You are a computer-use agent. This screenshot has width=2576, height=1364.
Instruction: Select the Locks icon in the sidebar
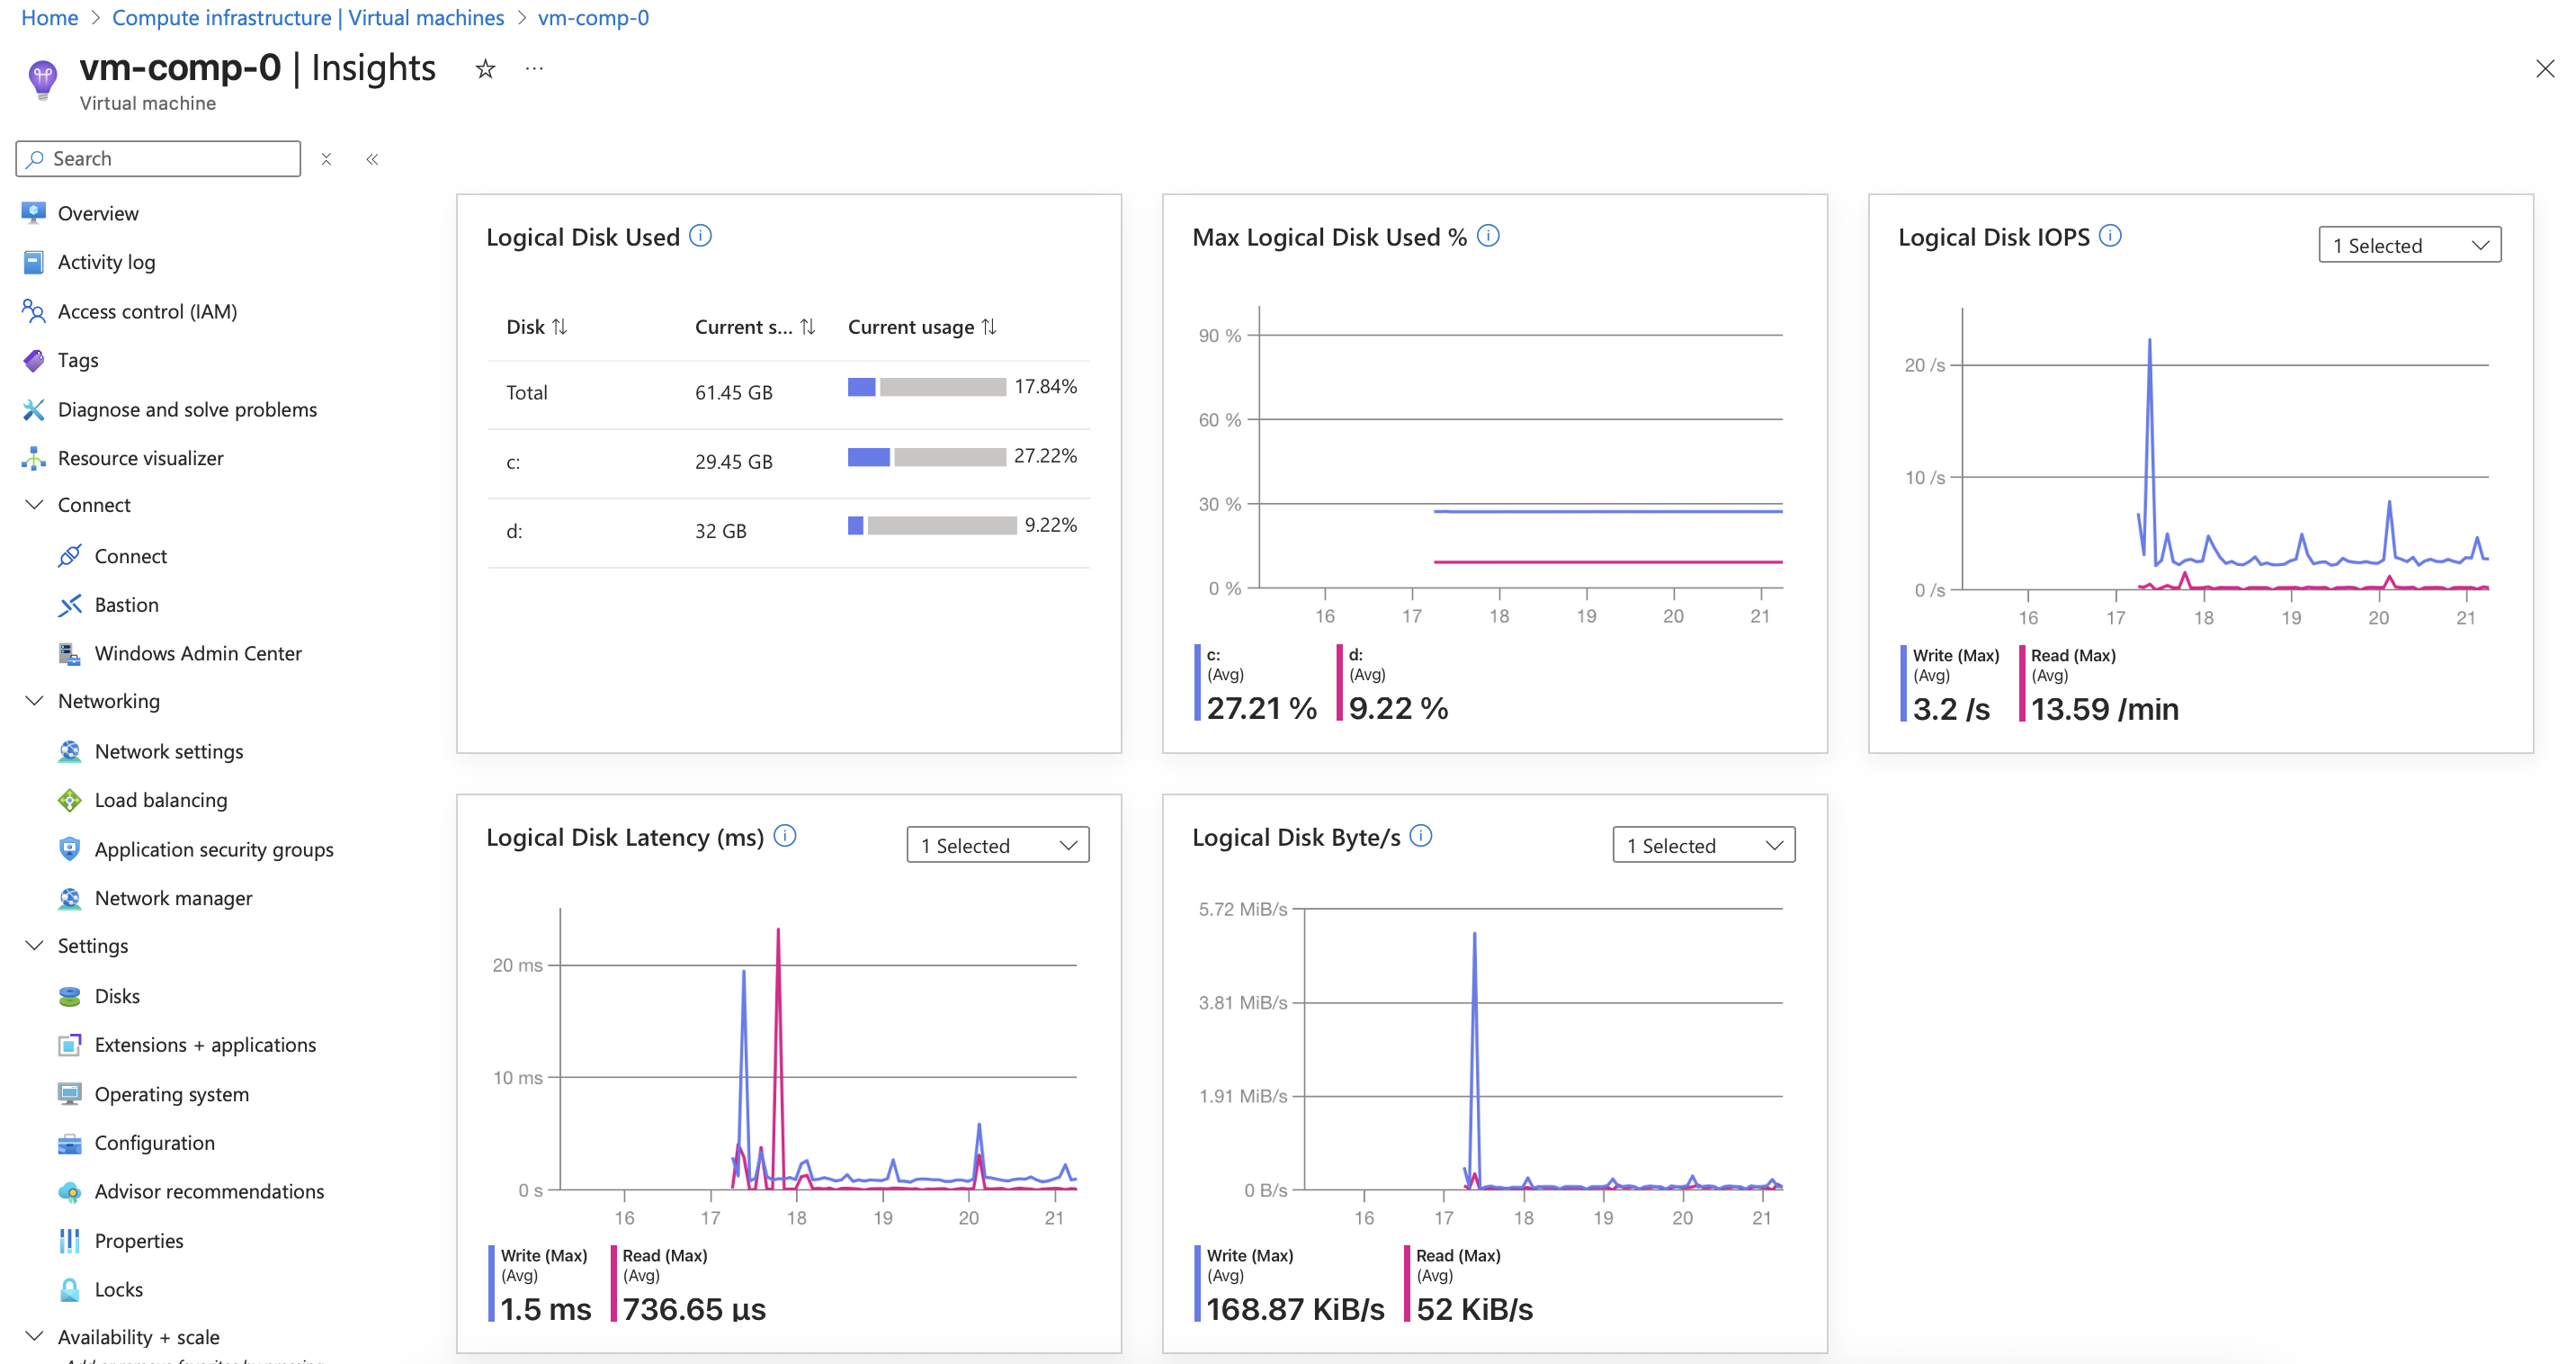click(x=68, y=1289)
